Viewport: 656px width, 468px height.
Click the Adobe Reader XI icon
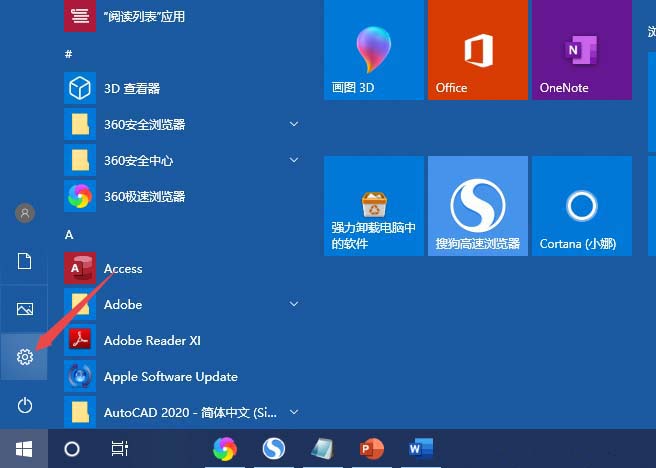coord(80,340)
